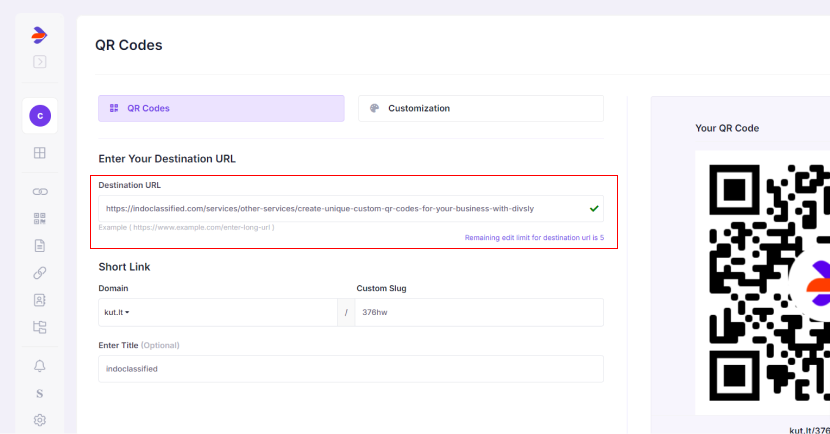The image size is (830, 434).
Task: Click the 'Remaining edit limit for destination url' text
Action: point(534,238)
